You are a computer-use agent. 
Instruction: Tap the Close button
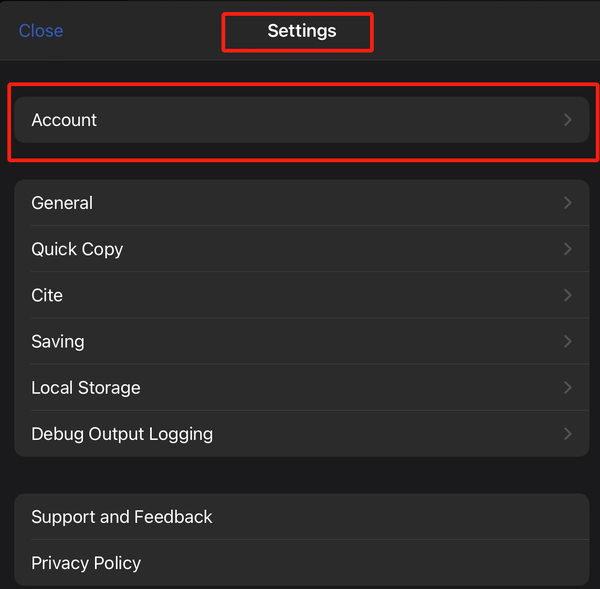tap(41, 31)
